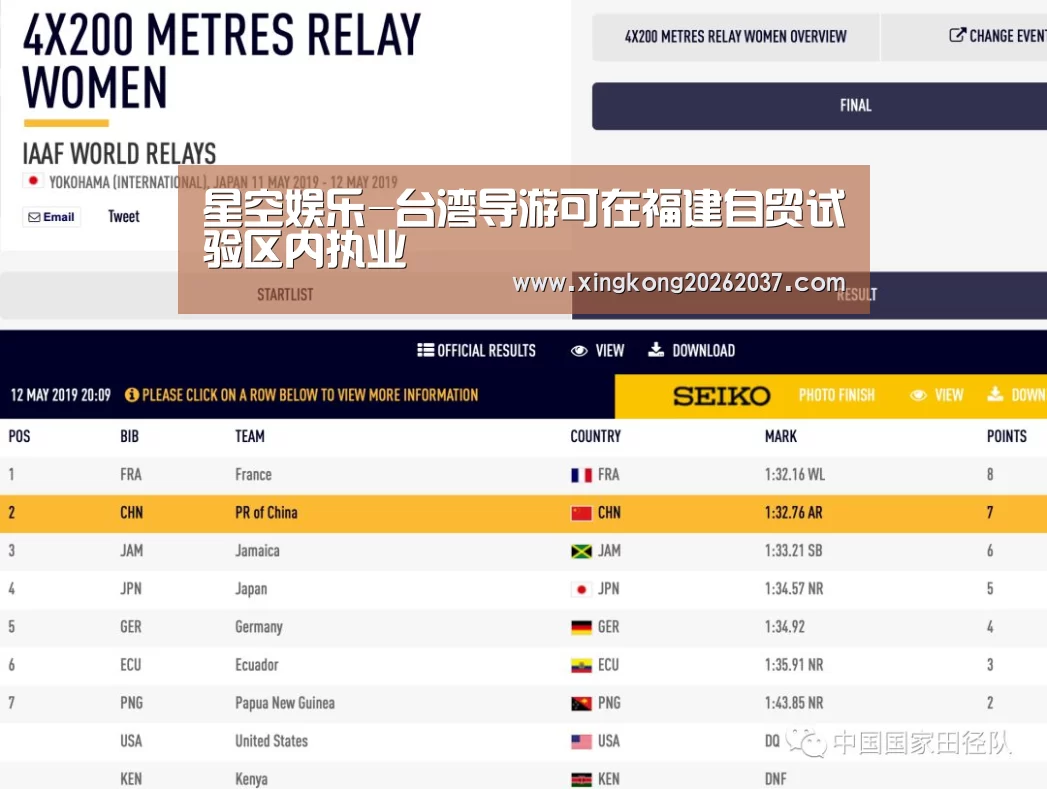
Task: Click the Email share button
Action: tap(51, 217)
